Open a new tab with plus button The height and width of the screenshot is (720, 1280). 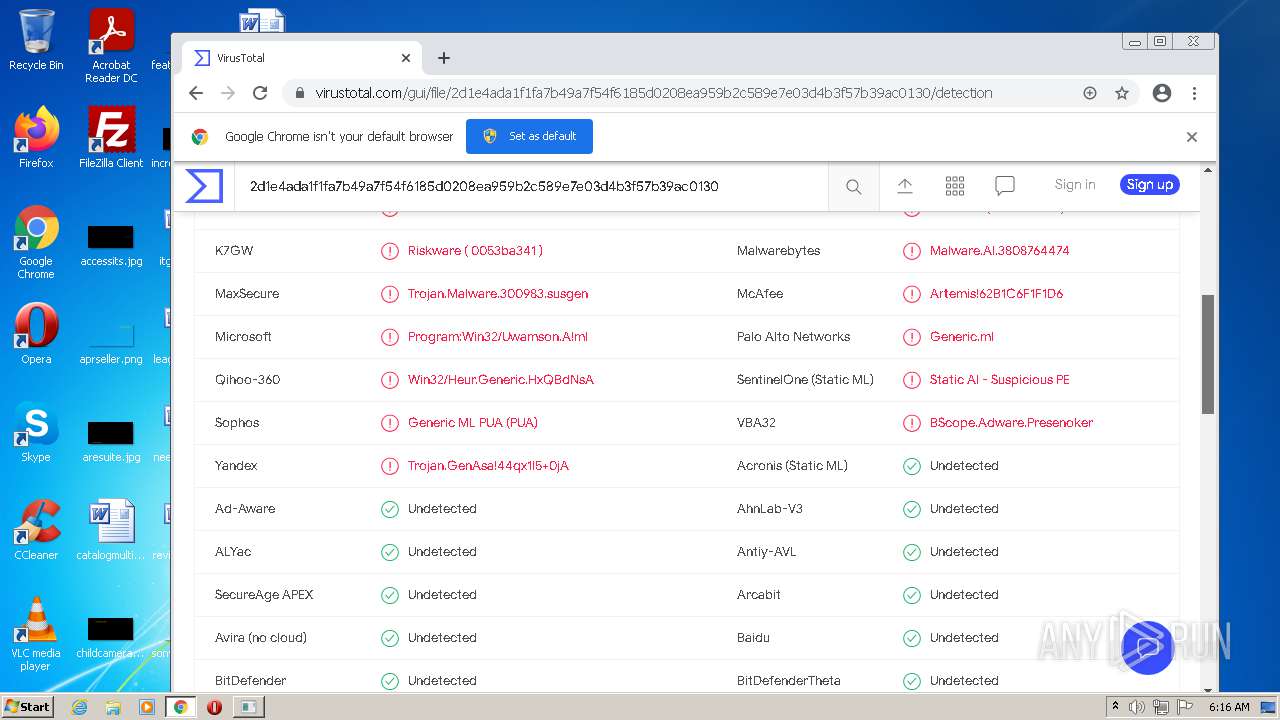pyautogui.click(x=444, y=58)
